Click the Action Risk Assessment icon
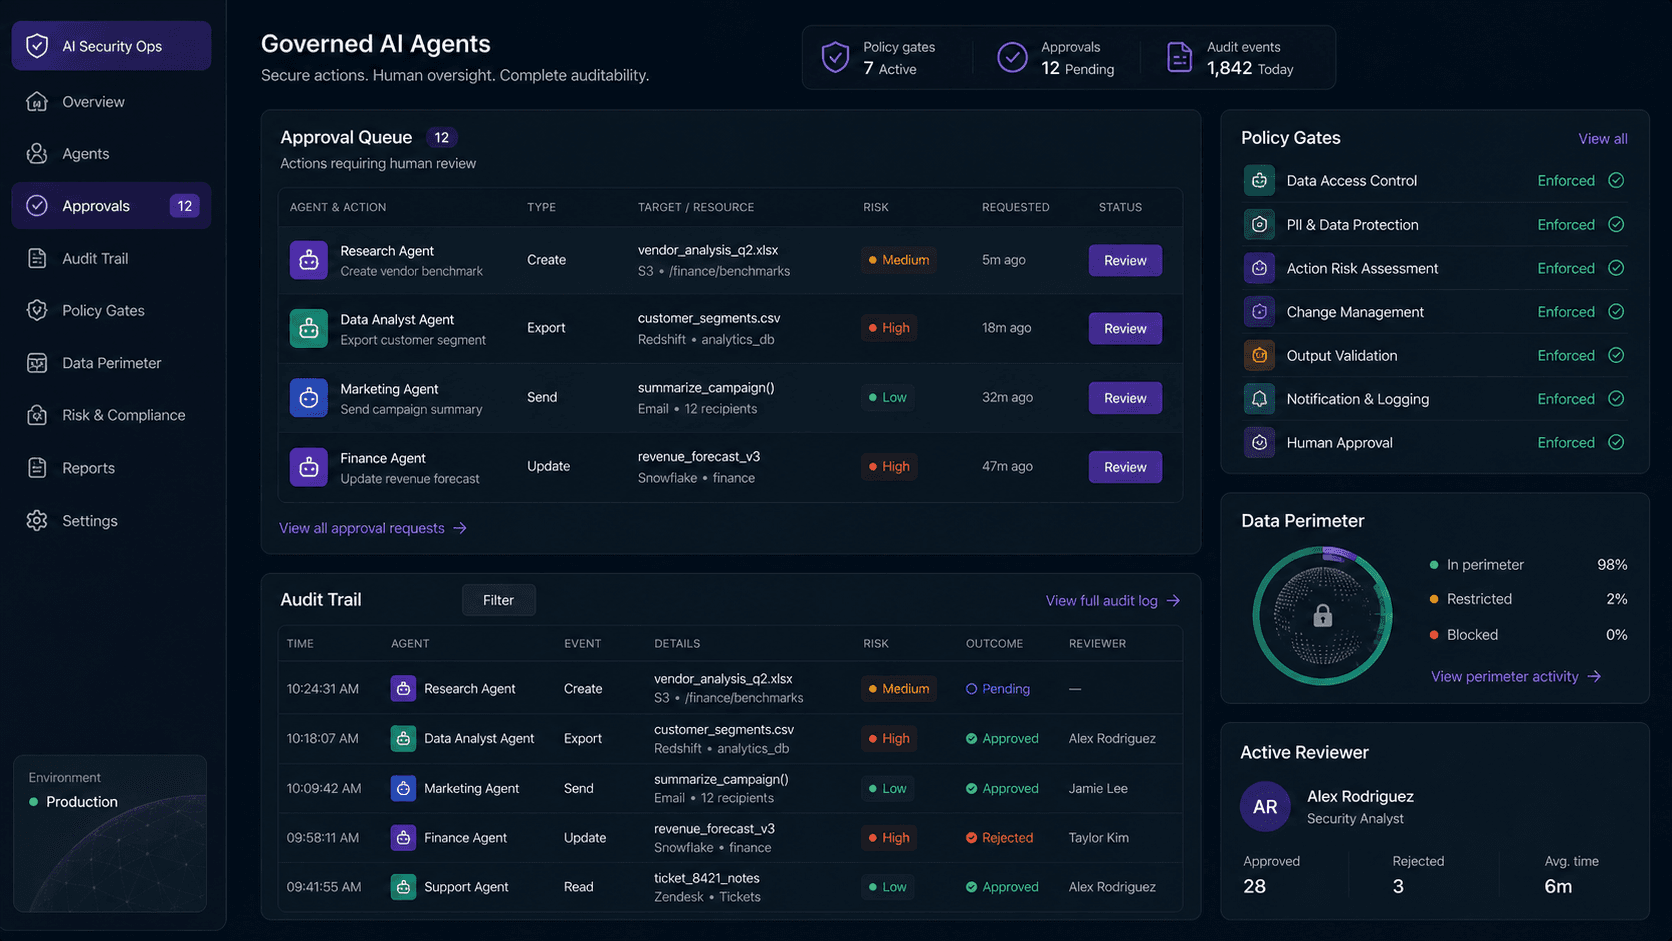Viewport: 1672px width, 941px height. (1259, 268)
